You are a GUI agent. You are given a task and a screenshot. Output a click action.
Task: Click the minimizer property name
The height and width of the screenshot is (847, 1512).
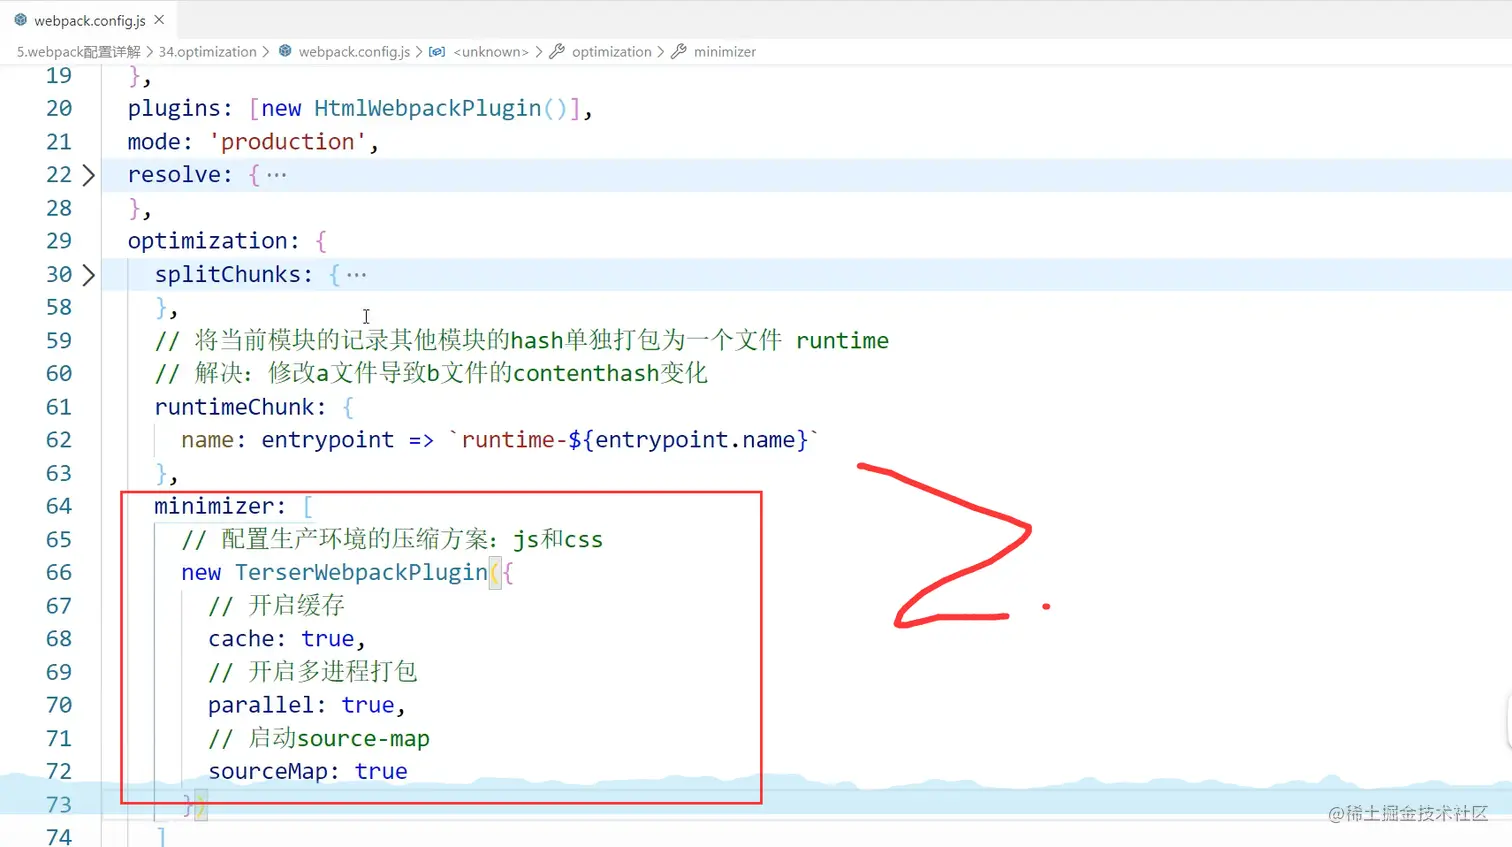(x=214, y=506)
